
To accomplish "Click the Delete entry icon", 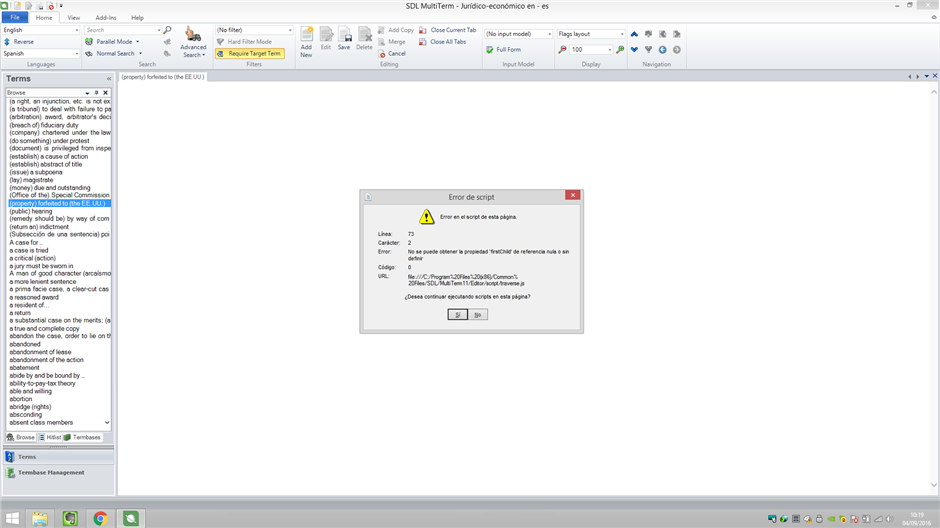I will click(x=364, y=38).
